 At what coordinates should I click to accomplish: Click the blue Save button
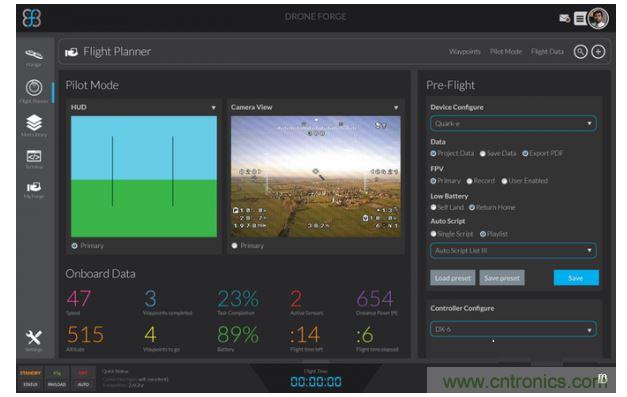(576, 278)
